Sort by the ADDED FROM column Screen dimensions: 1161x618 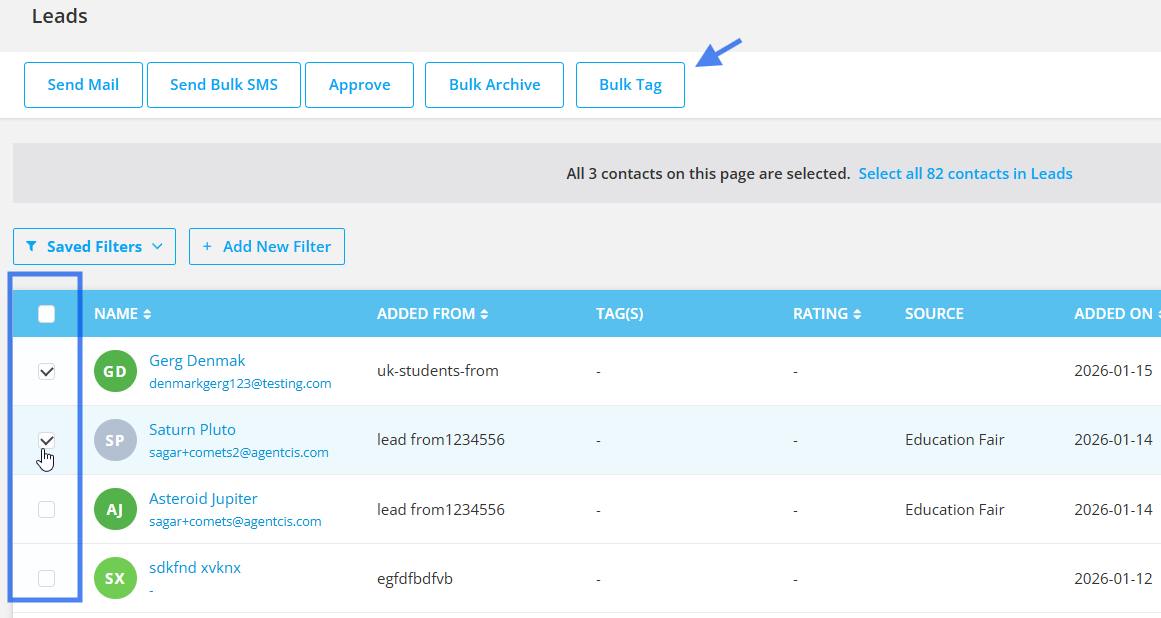[x=432, y=314]
